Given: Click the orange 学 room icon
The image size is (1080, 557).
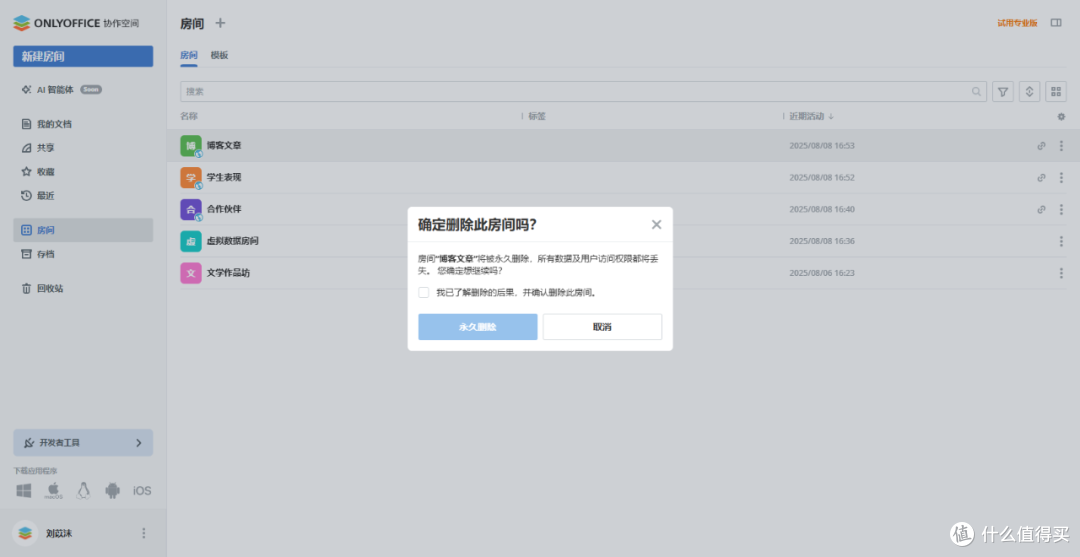Looking at the screenshot, I should point(191,178).
